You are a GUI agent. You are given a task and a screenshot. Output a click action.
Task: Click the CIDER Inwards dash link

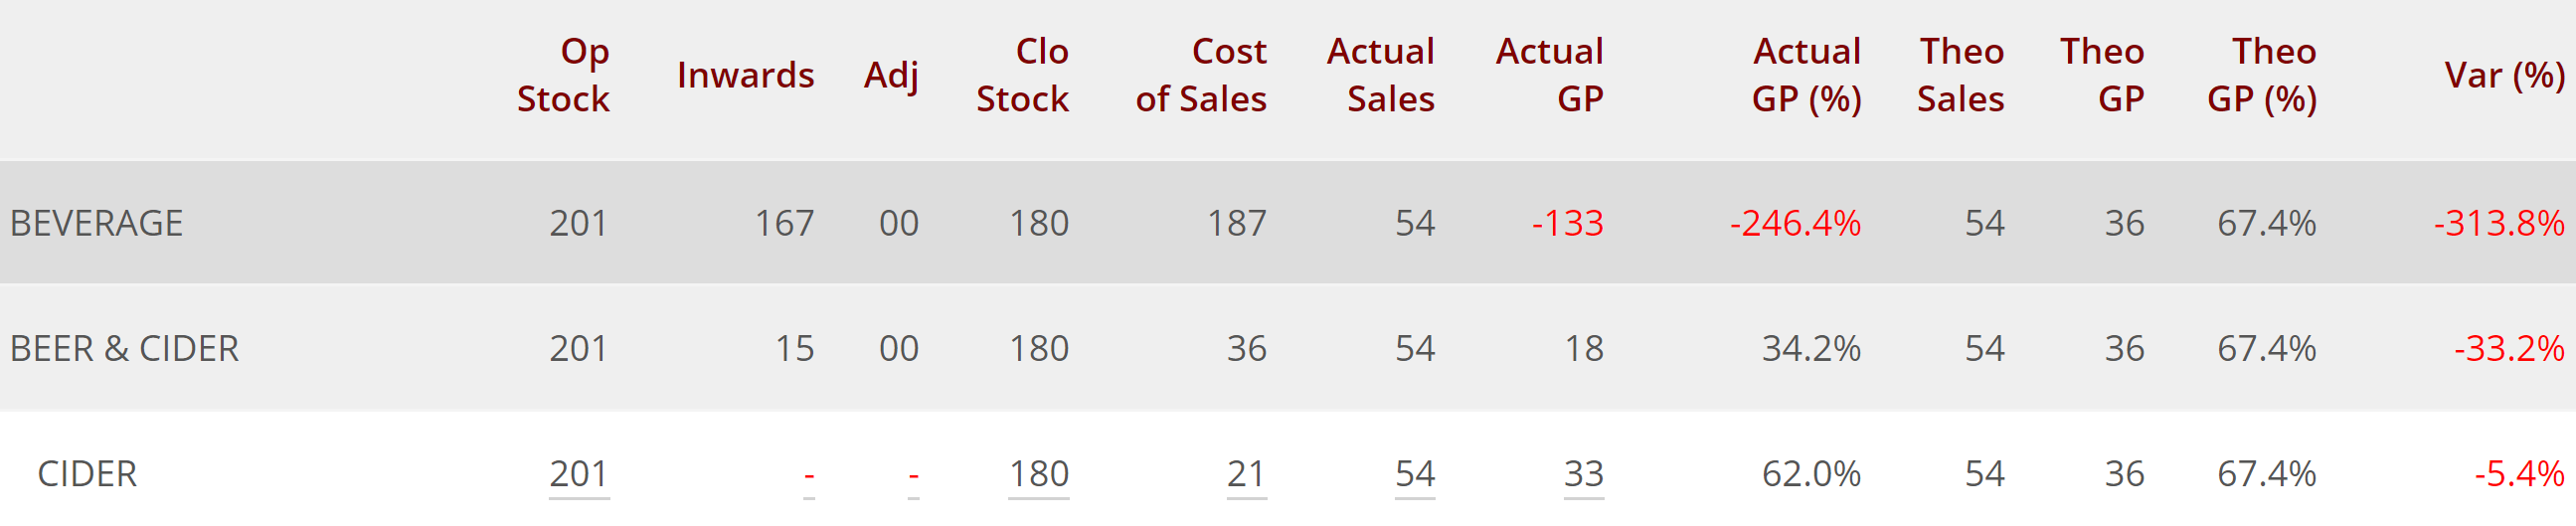pyautogui.click(x=808, y=475)
